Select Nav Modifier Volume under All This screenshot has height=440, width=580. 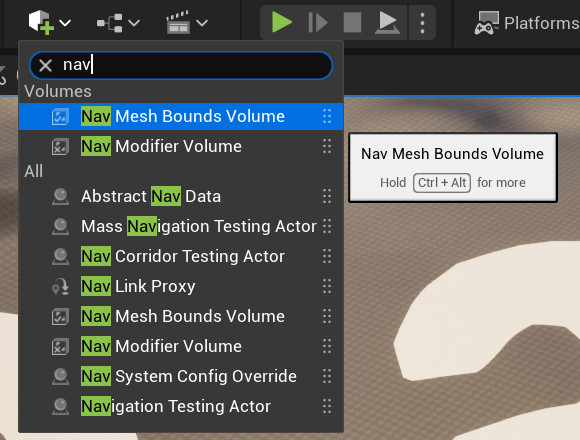coord(181,346)
